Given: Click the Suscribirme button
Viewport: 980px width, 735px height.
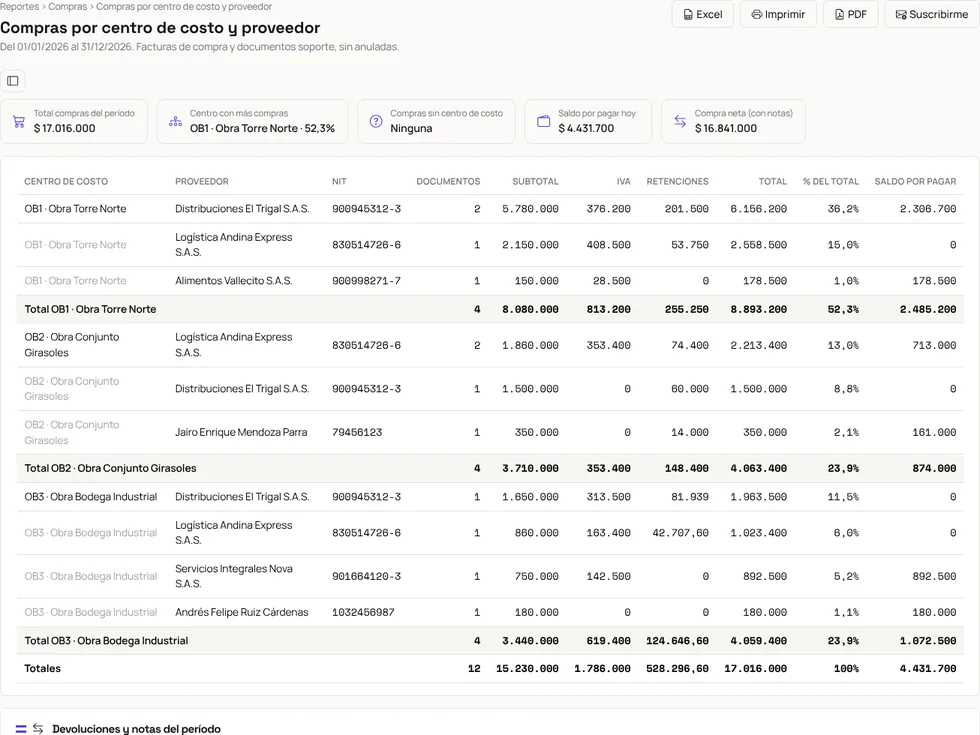Looking at the screenshot, I should (932, 14).
